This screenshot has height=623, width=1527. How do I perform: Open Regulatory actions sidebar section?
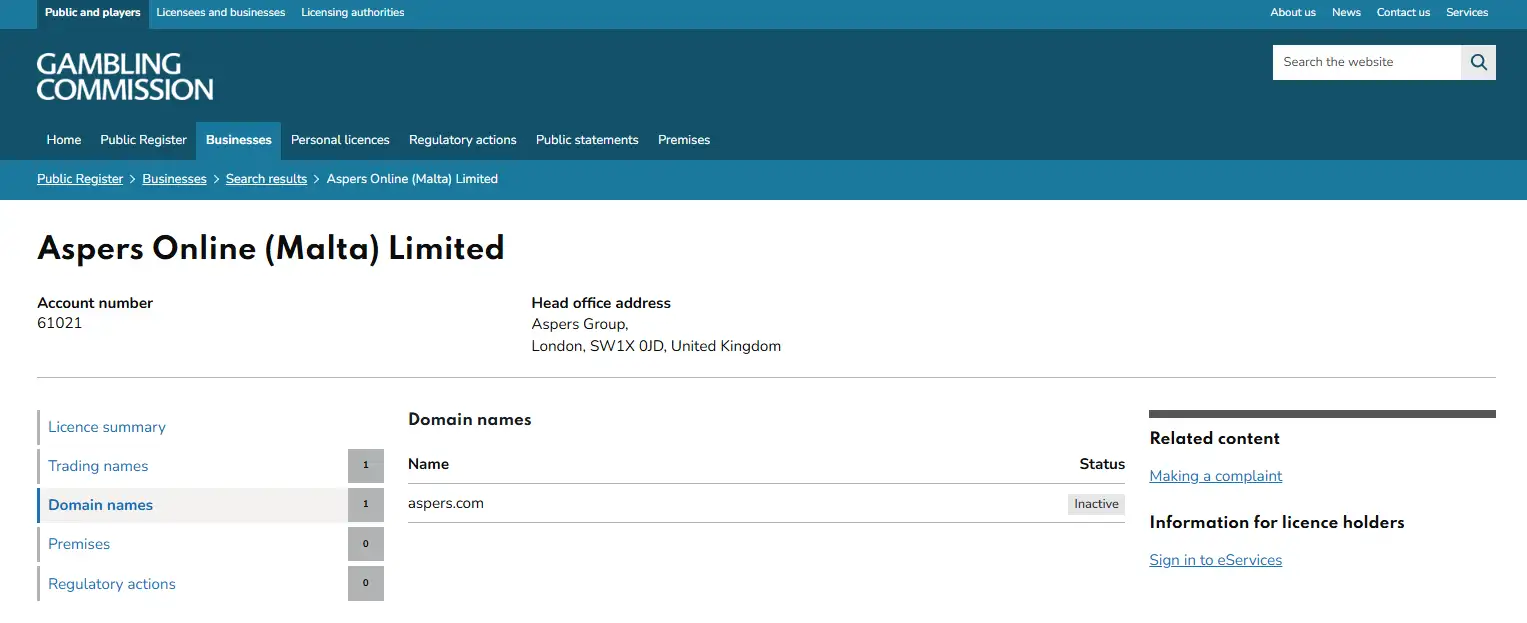point(112,584)
